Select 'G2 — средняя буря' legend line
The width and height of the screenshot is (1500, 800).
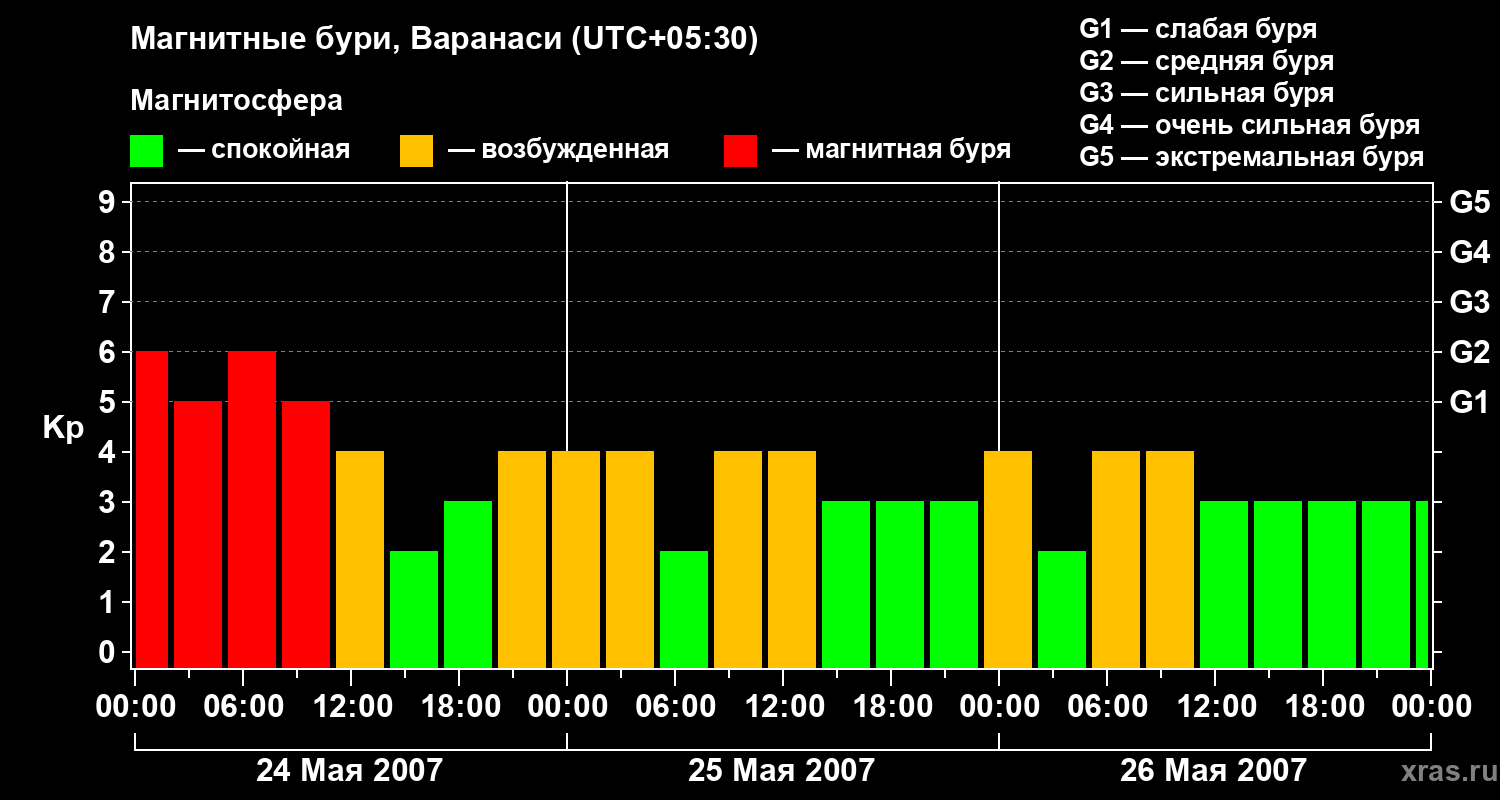(1207, 61)
